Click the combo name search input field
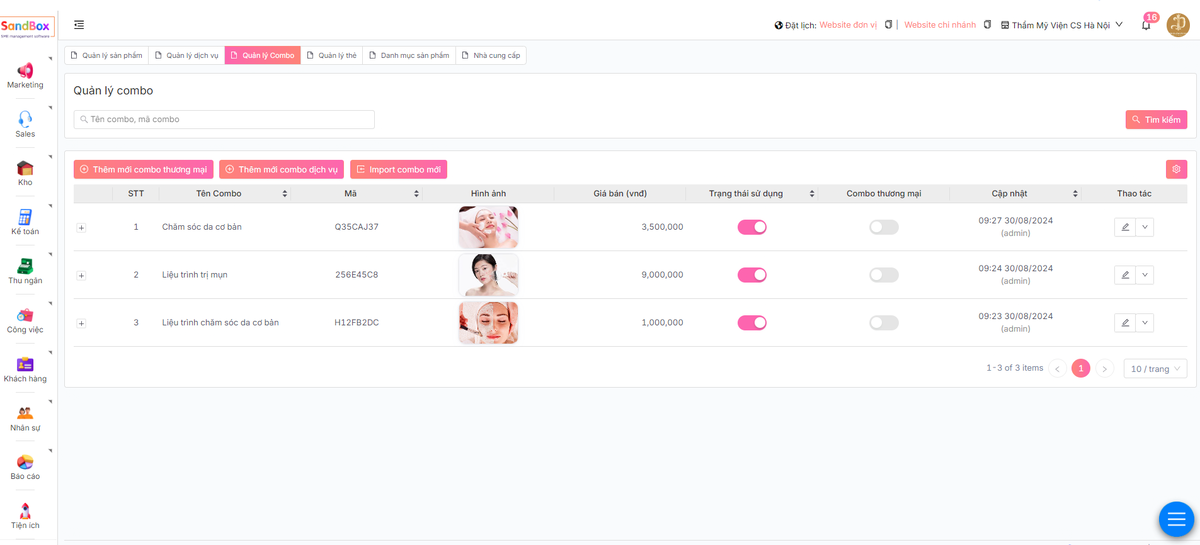The width and height of the screenshot is (1200, 545). pos(224,120)
